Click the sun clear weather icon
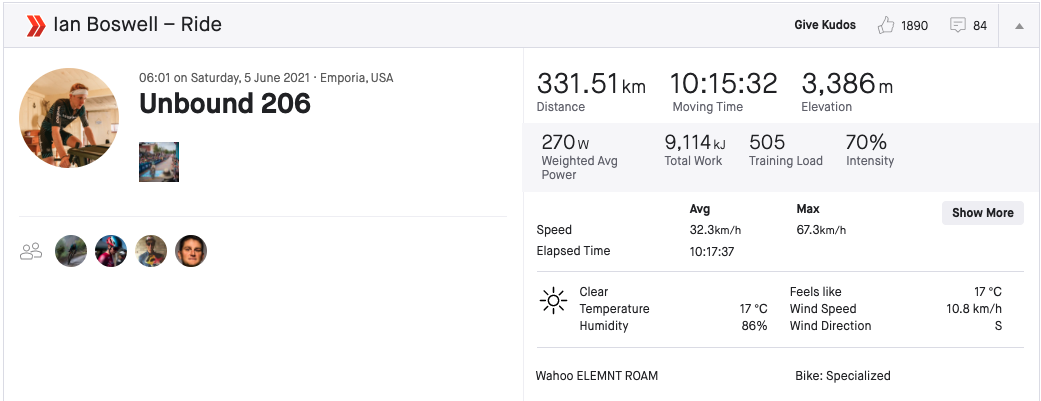1041x401 pixels. [553, 301]
